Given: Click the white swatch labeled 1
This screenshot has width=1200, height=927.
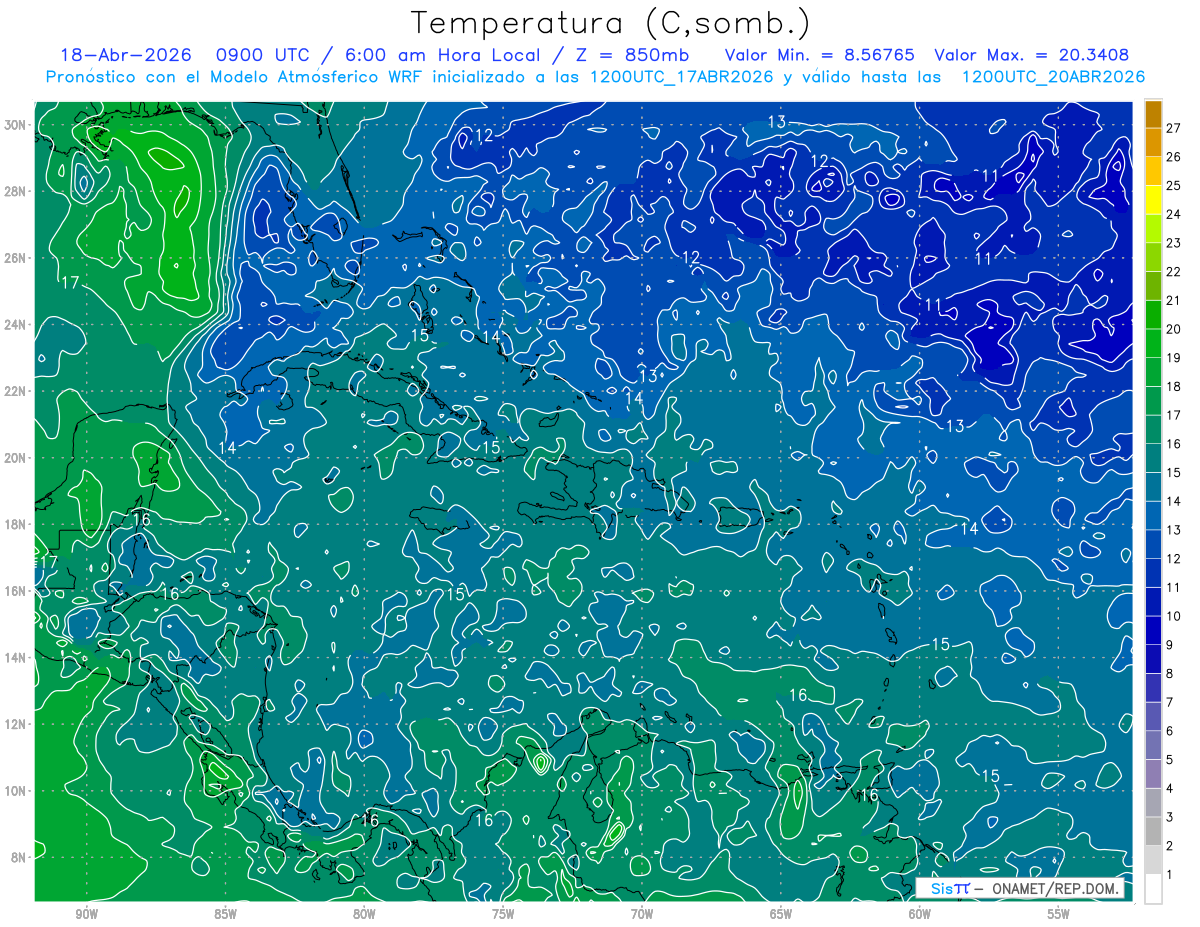Looking at the screenshot, I should click(1153, 889).
